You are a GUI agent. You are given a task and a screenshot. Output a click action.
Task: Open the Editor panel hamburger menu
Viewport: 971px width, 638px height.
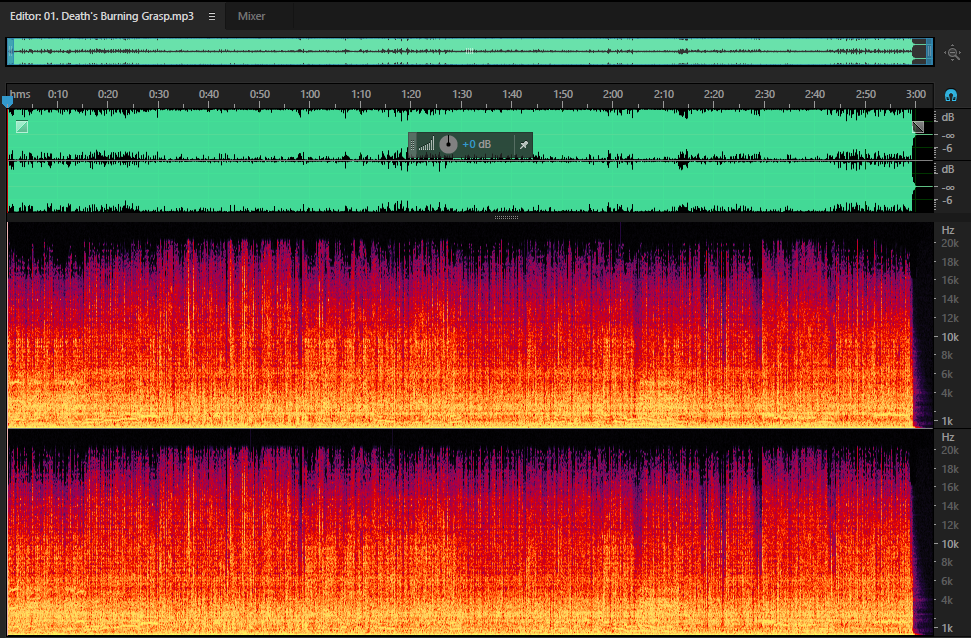coord(212,17)
